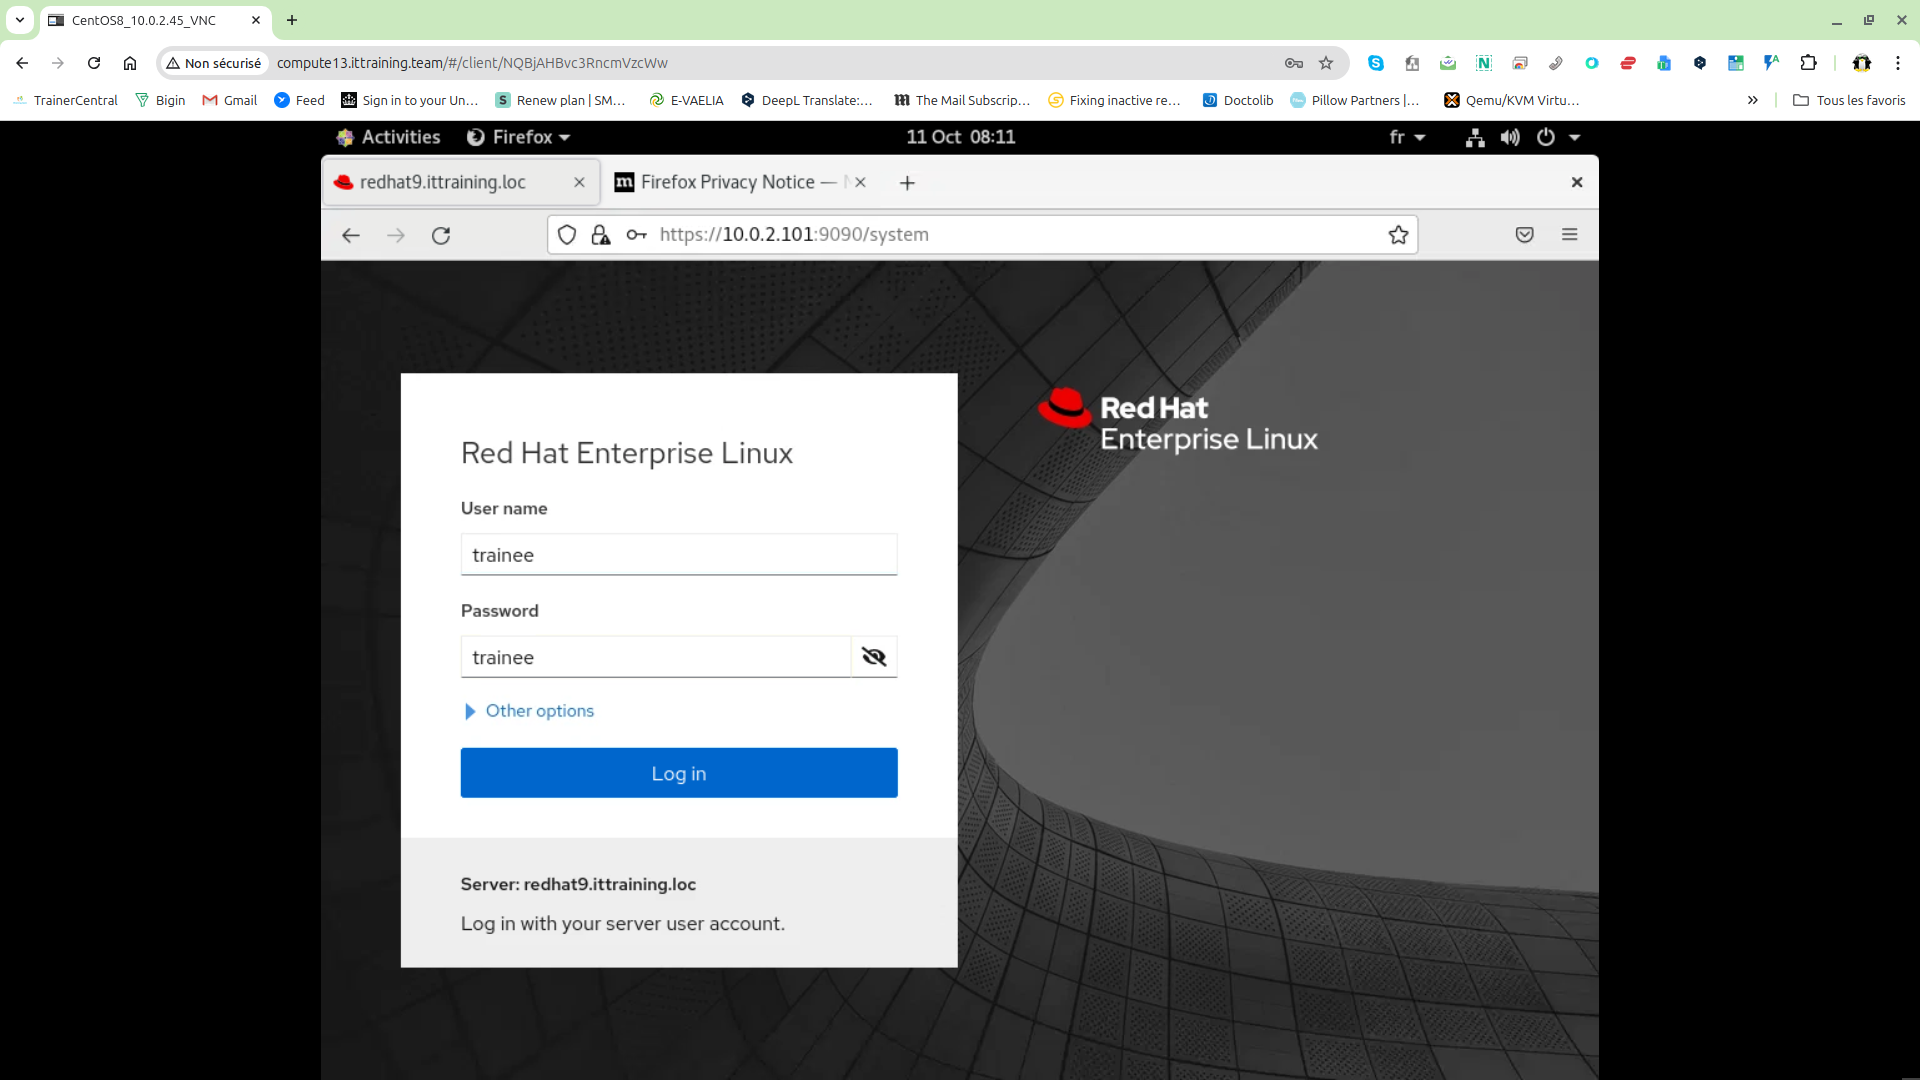The image size is (1920, 1080).
Task: Open Doctolib bookmark
Action: click(1238, 100)
